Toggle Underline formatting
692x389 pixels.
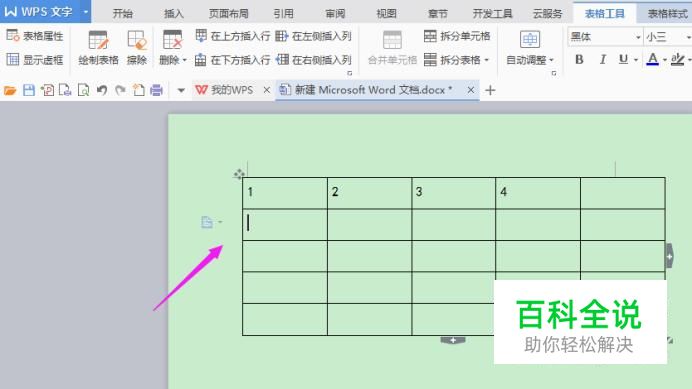pos(623,59)
